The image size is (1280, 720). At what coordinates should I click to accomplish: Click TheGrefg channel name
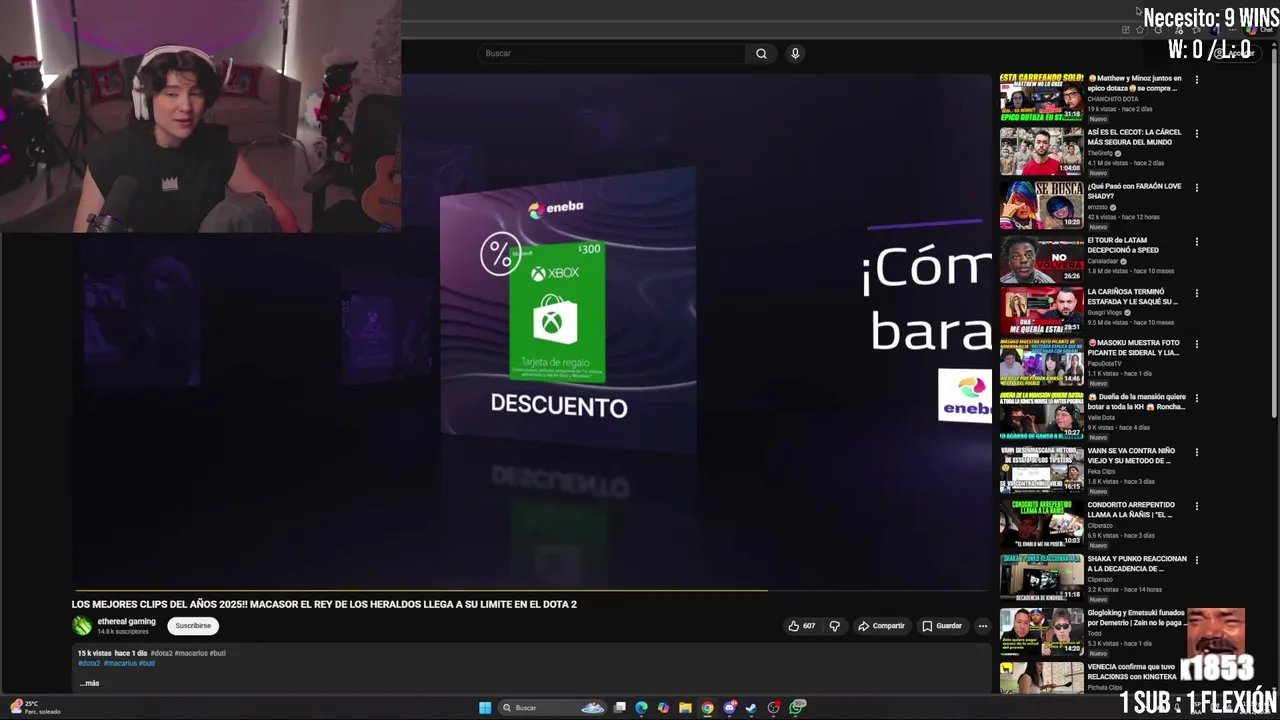click(x=1100, y=153)
